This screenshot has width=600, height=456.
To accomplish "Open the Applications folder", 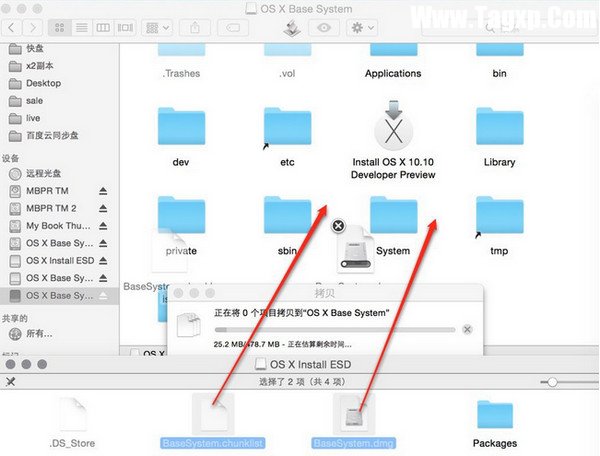I will [x=393, y=61].
